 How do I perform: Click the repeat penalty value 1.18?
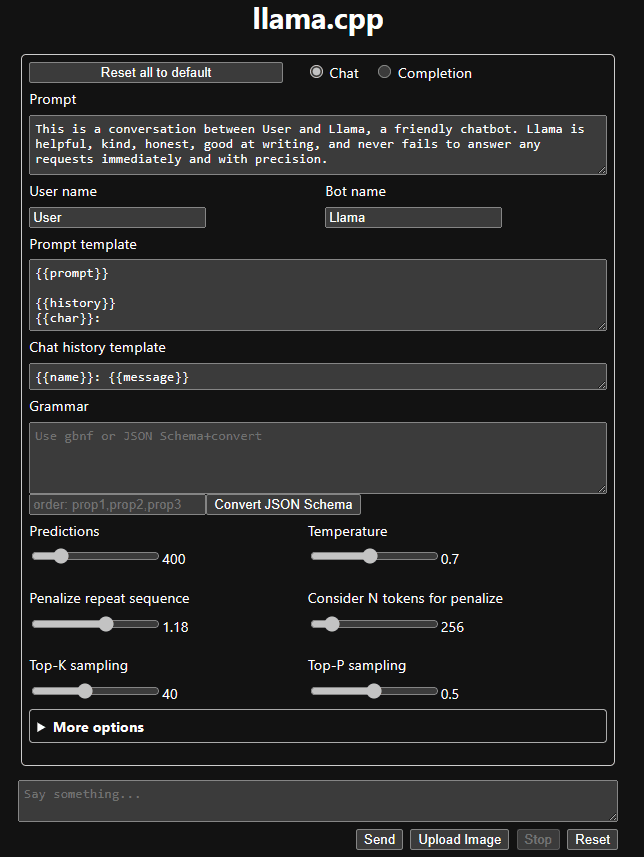pyautogui.click(x=175, y=627)
